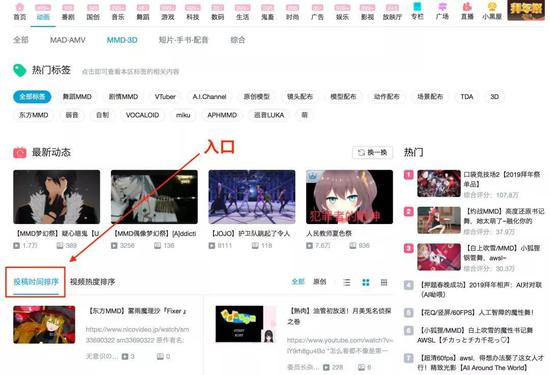Show only 原创 videos filter
This screenshot has height=375, width=550.
point(320,282)
